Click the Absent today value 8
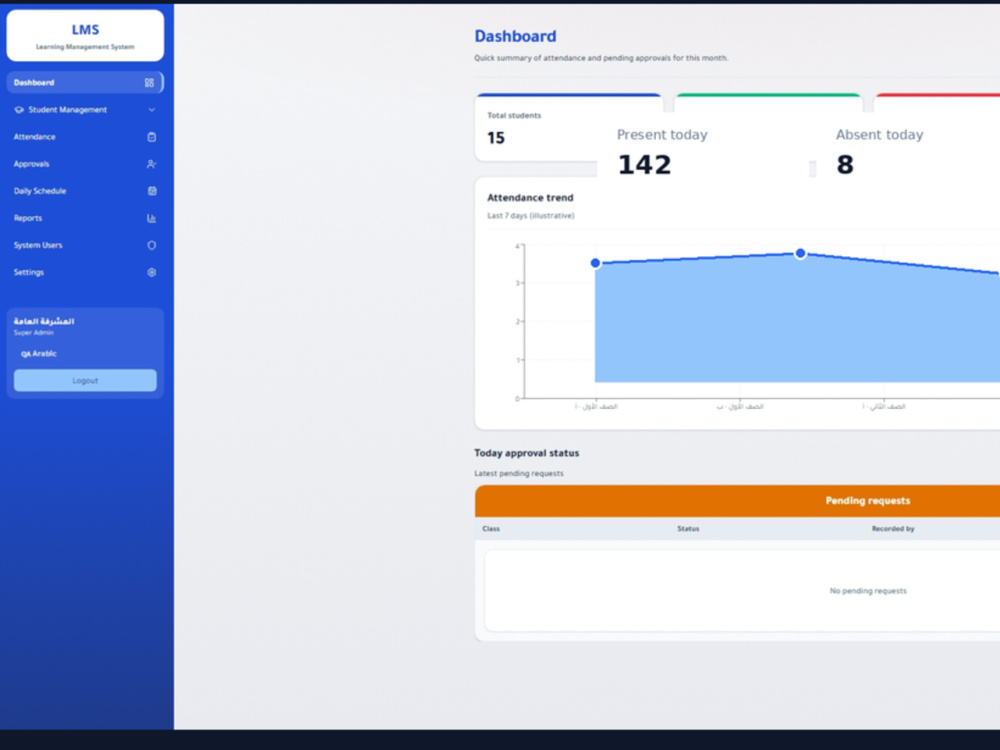Screen dimensions: 1000x750 click(x=844, y=165)
